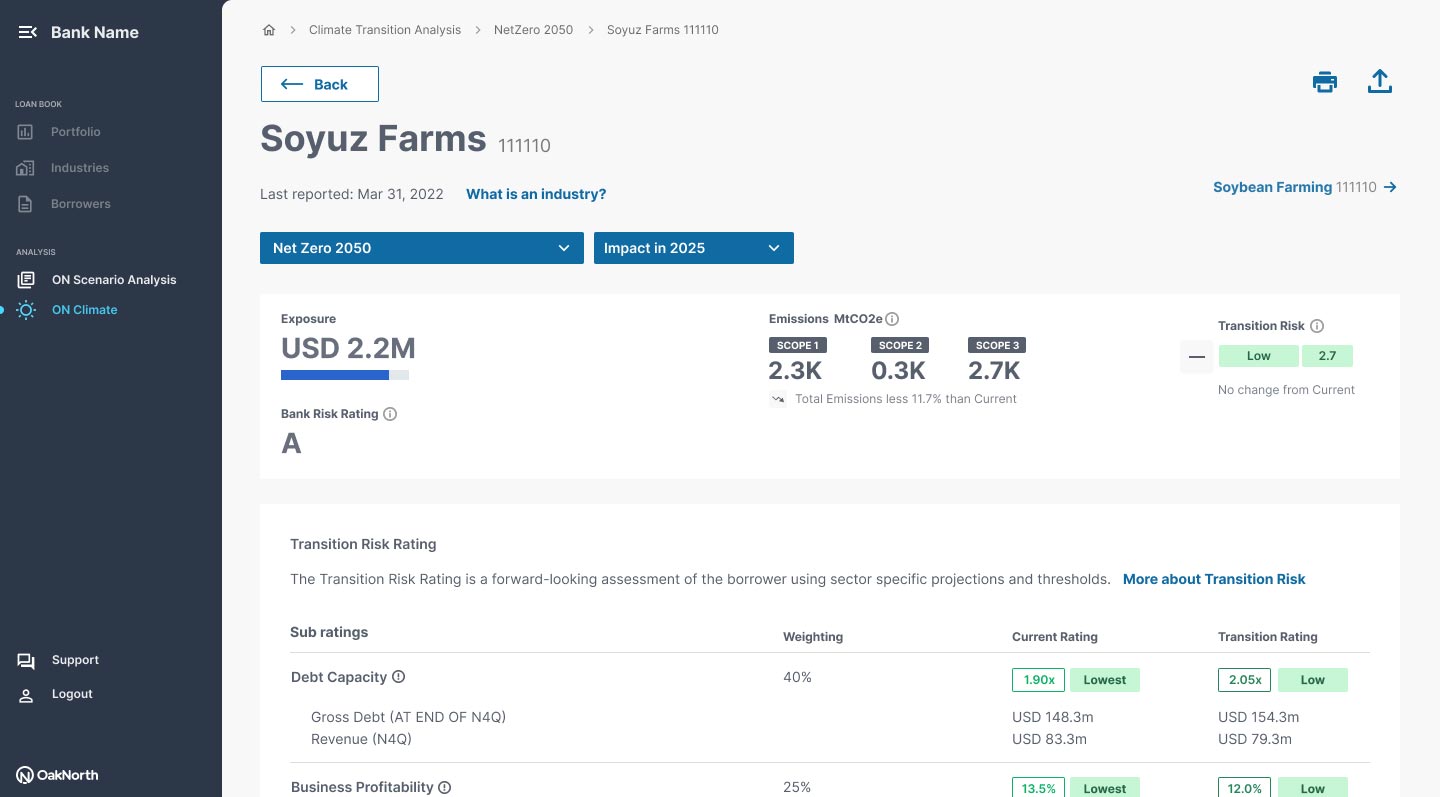Show info for Debt Capacity

coord(398,677)
